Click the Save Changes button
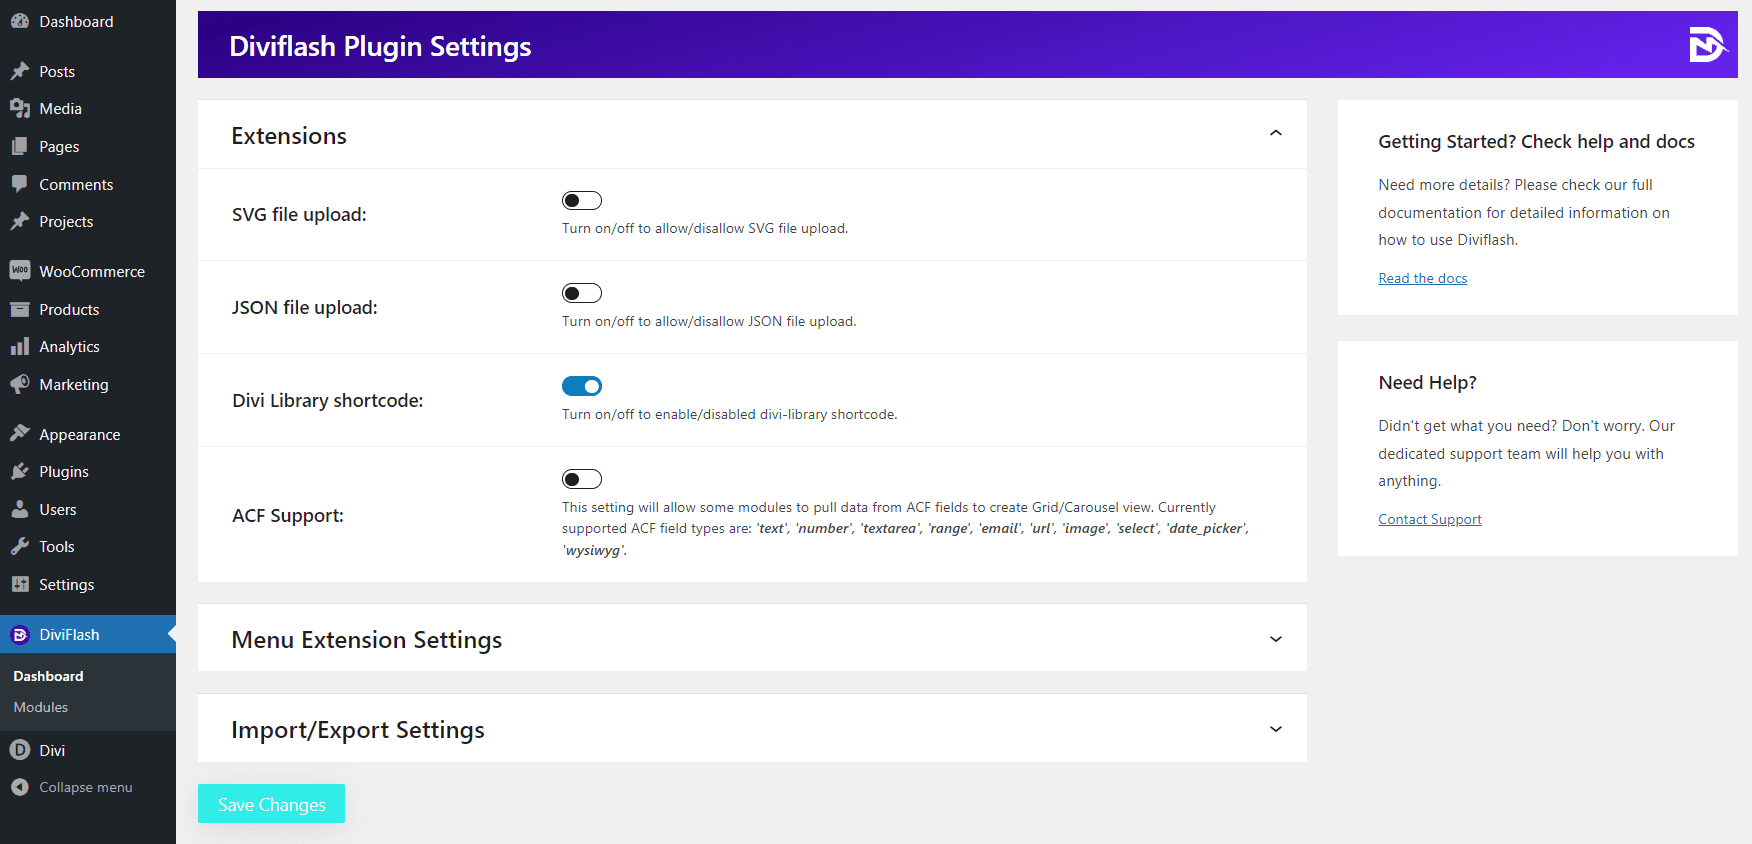 click(x=271, y=804)
